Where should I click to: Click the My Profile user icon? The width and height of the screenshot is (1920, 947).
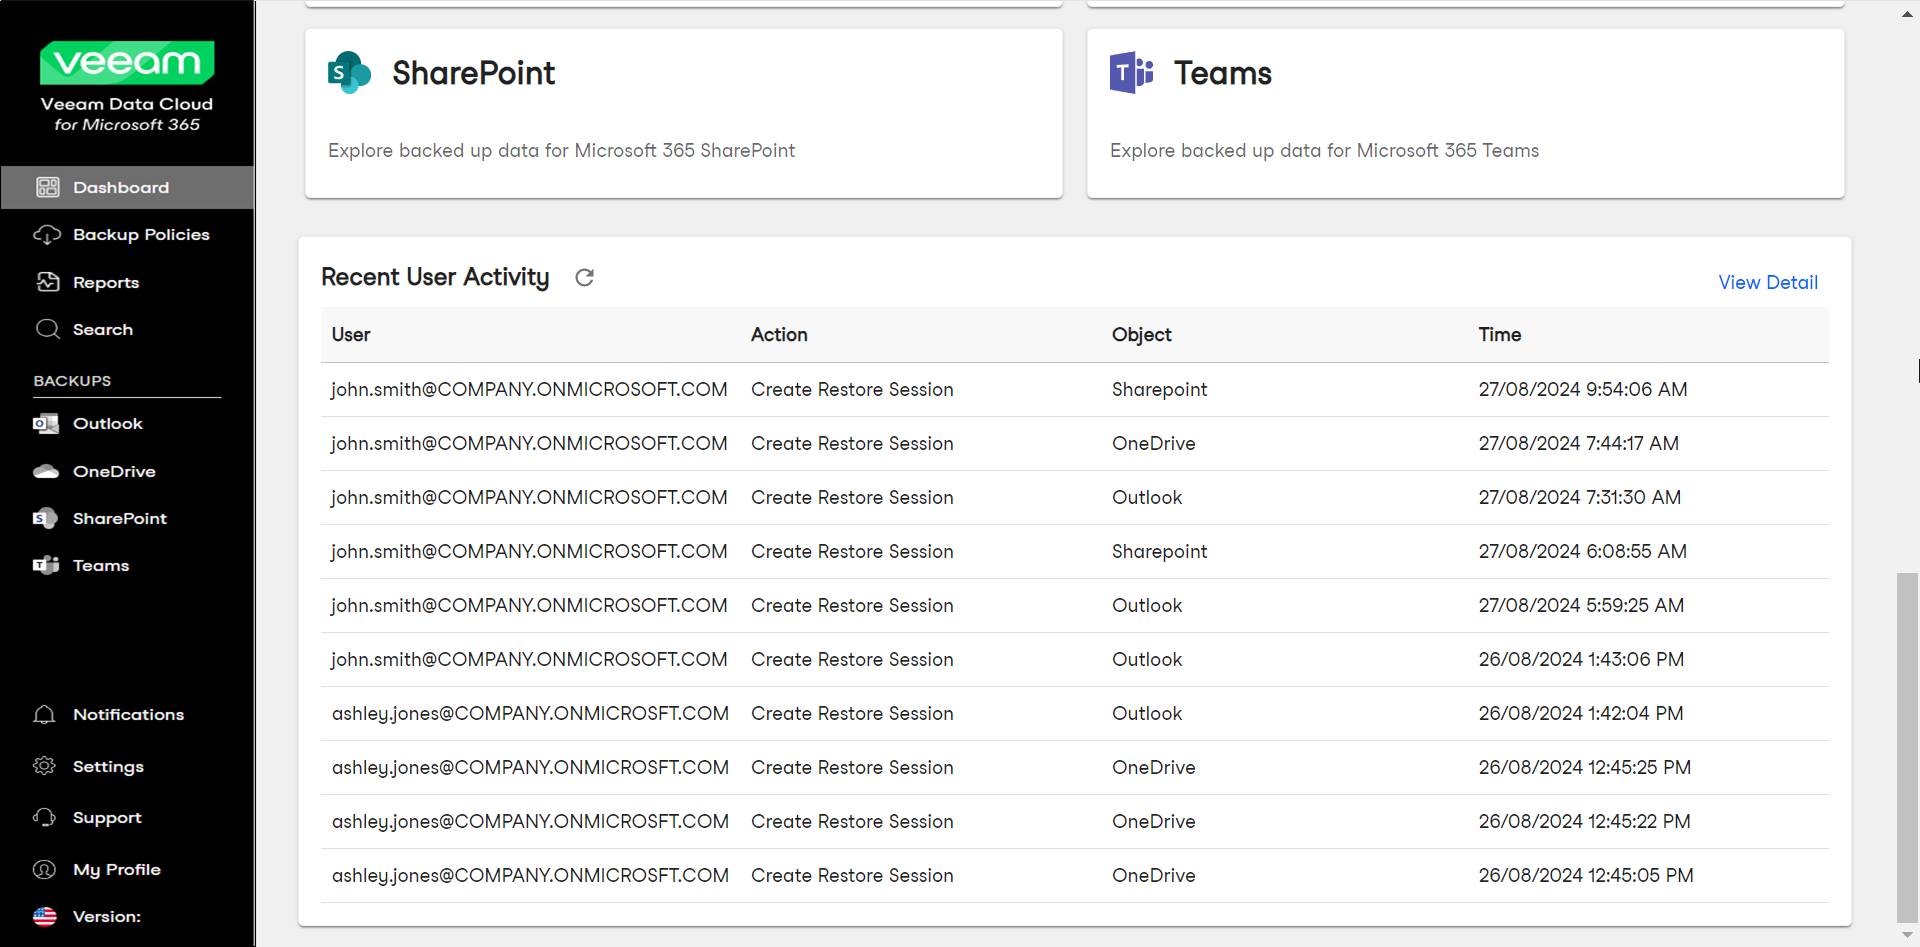[x=44, y=869]
